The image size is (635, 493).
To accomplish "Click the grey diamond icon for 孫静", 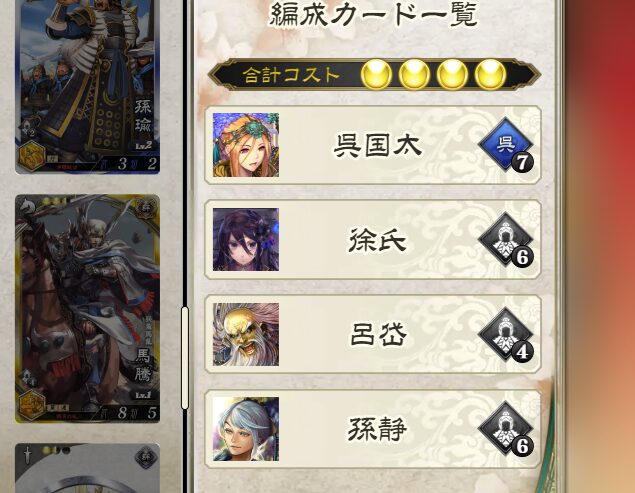I will (x=506, y=429).
